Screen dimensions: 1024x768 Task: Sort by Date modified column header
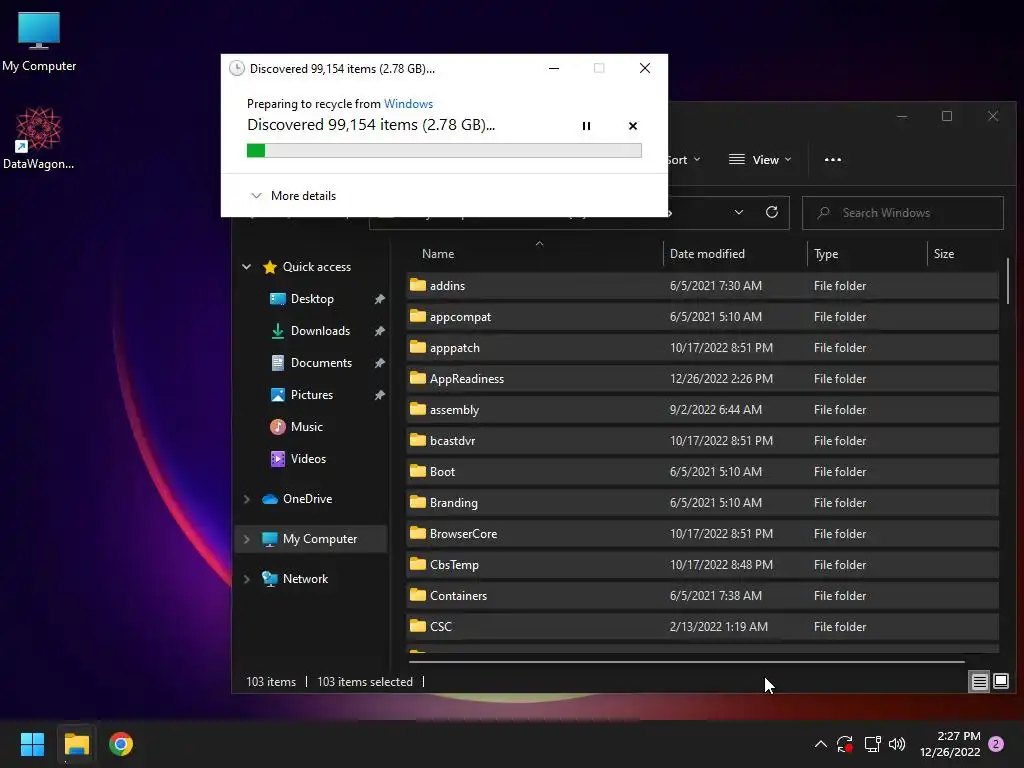707,254
